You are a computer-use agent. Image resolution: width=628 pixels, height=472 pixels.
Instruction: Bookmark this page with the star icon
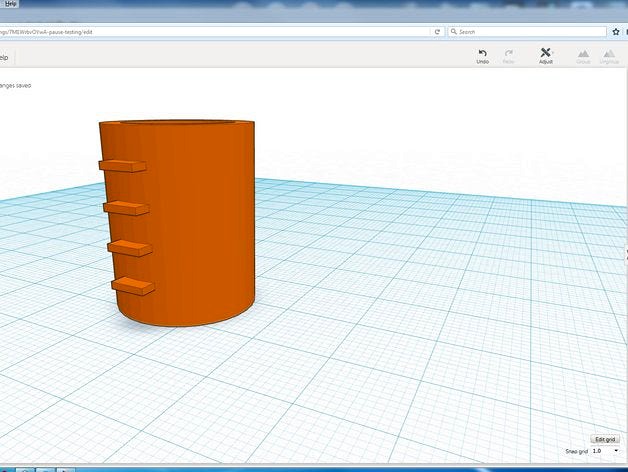[x=616, y=32]
